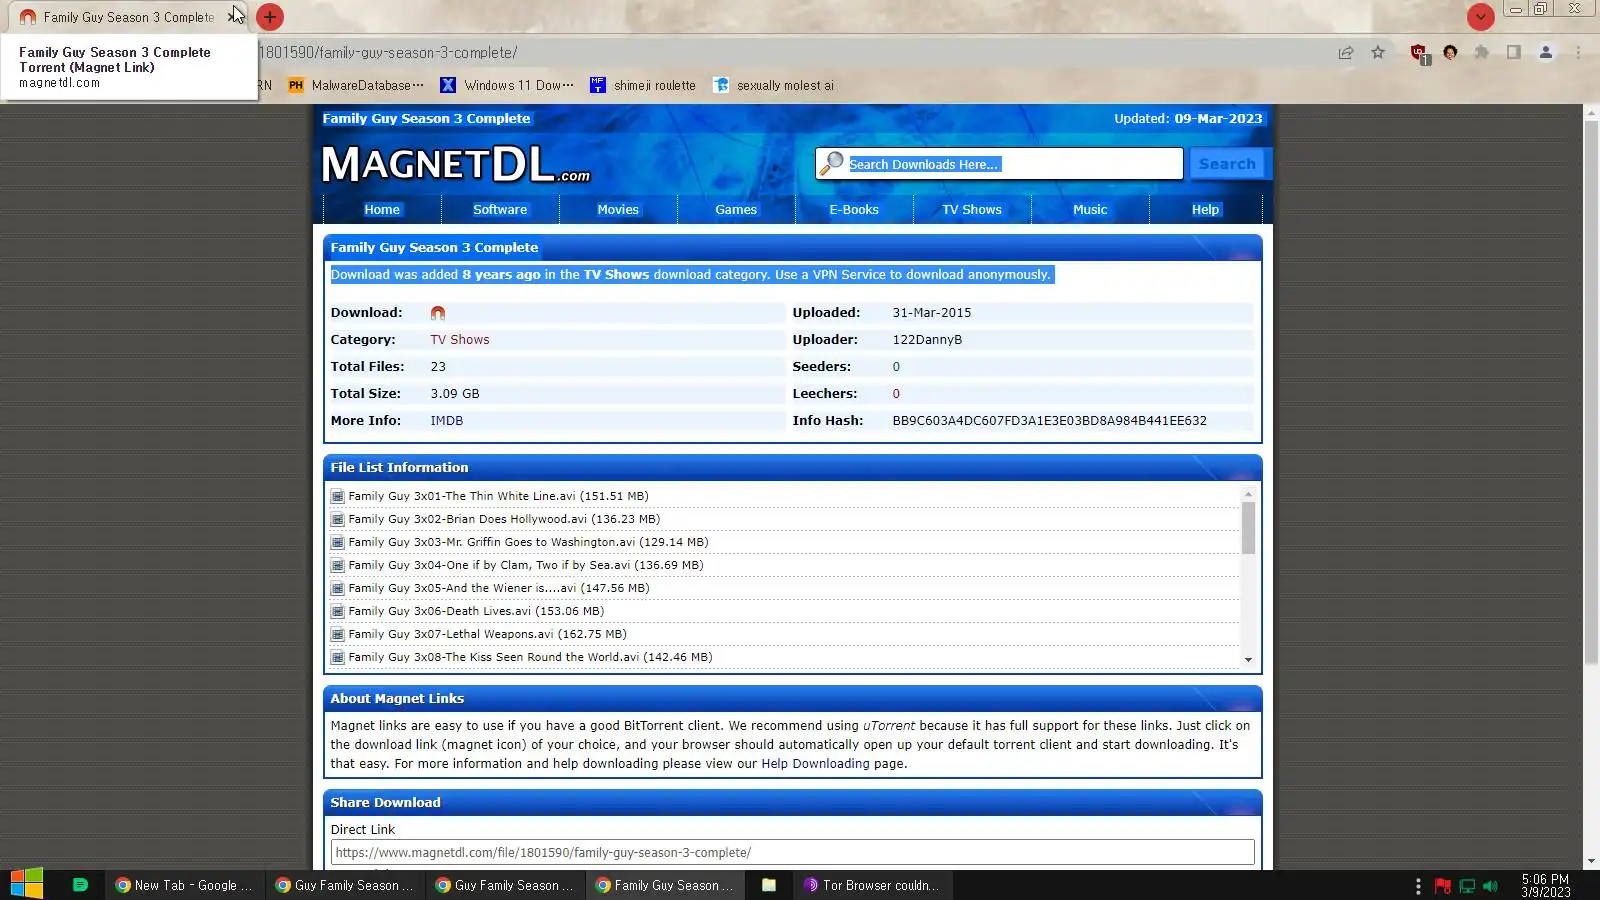
Task: Click the file list scrollbar thumb
Action: tap(1248, 528)
